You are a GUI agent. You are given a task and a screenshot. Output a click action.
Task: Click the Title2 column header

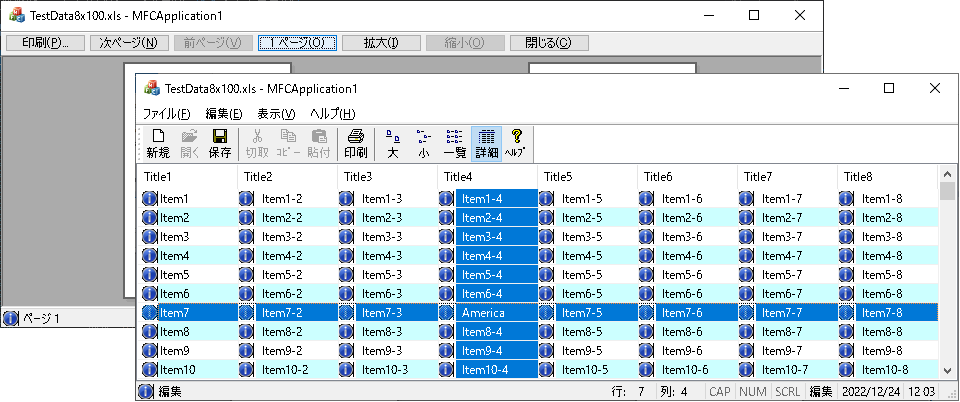(287, 177)
